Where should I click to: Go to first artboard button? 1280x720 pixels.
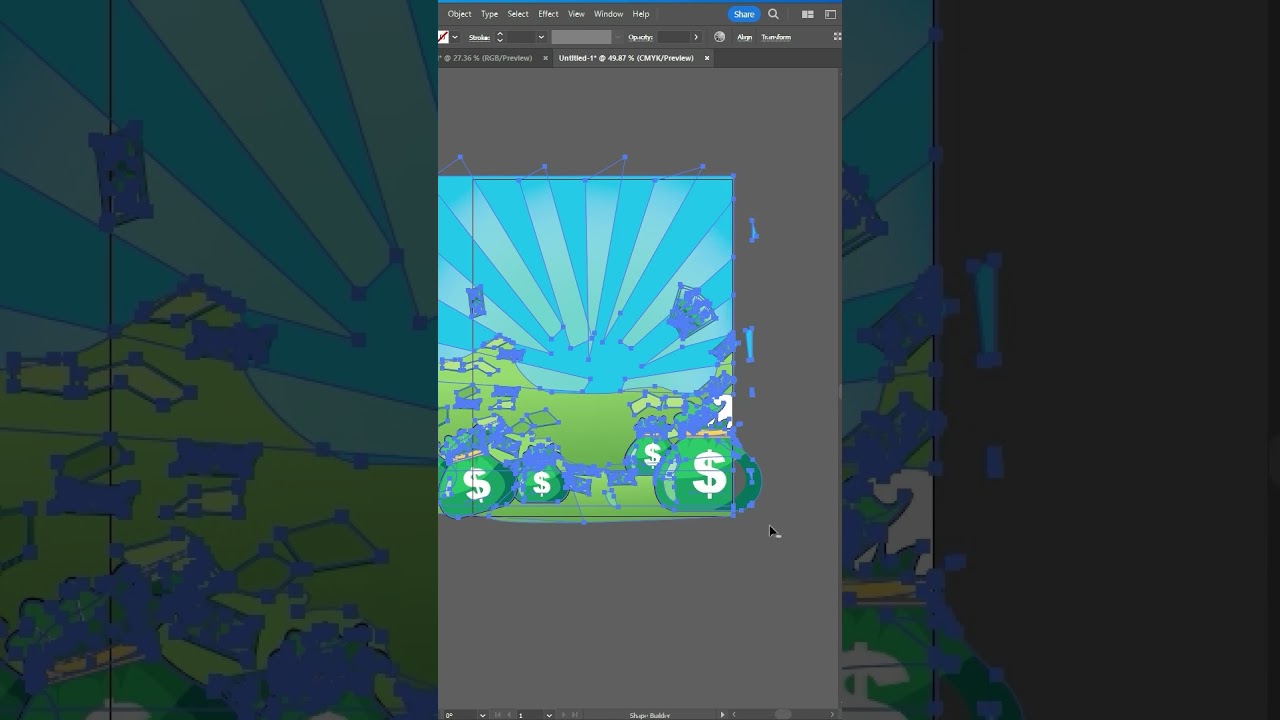click(497, 715)
